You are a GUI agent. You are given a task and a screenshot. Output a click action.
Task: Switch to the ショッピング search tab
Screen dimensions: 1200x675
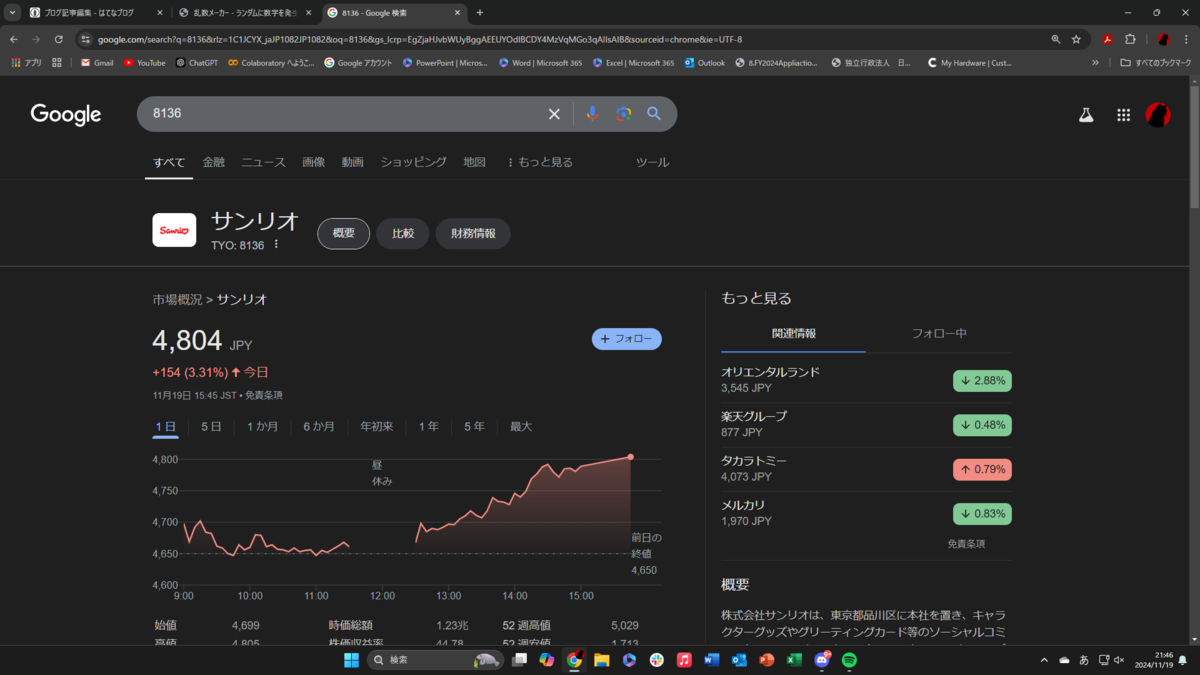point(413,162)
